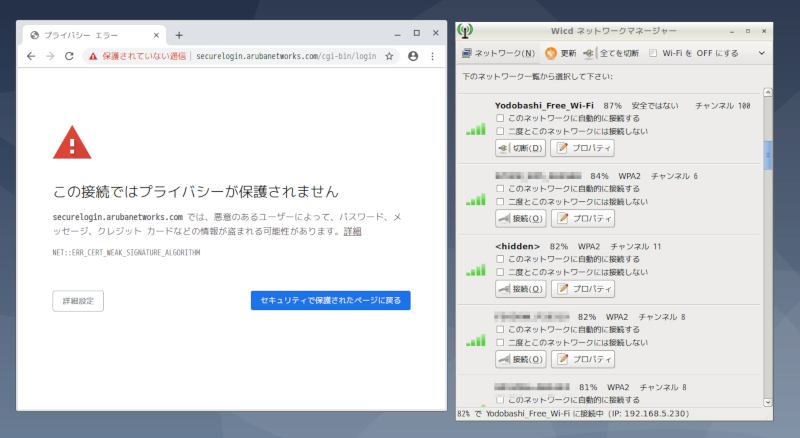This screenshot has width=800, height=438.
Task: Click the signal bars icon of the 82% channel 8 network
Action: (476, 340)
